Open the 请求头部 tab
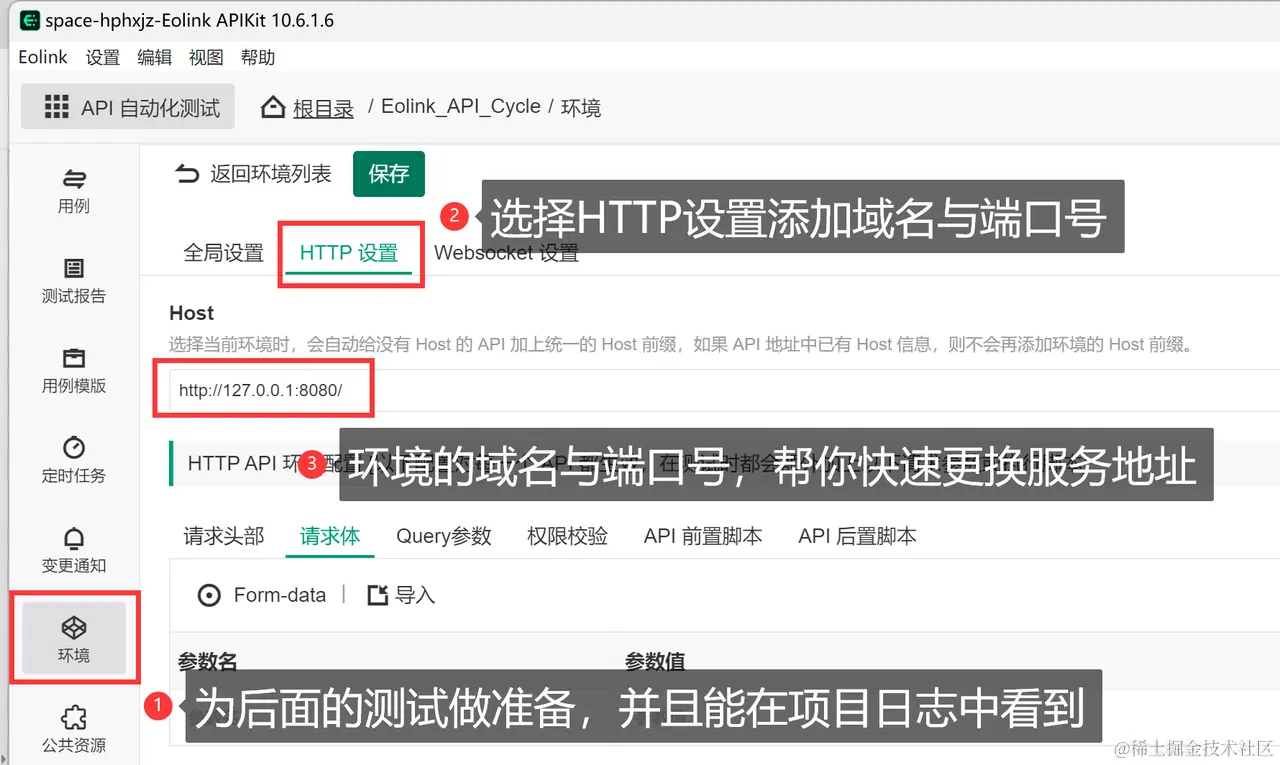The image size is (1280, 765). click(224, 536)
